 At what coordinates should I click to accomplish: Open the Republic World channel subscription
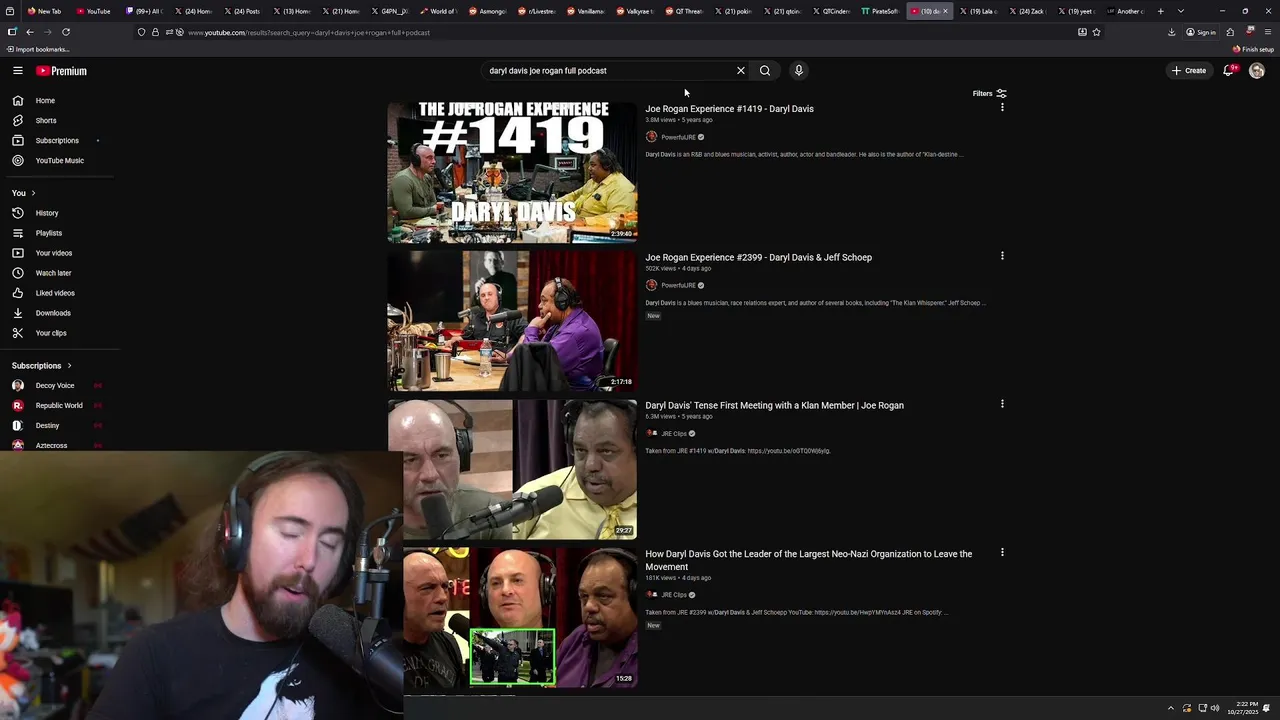click(58, 406)
